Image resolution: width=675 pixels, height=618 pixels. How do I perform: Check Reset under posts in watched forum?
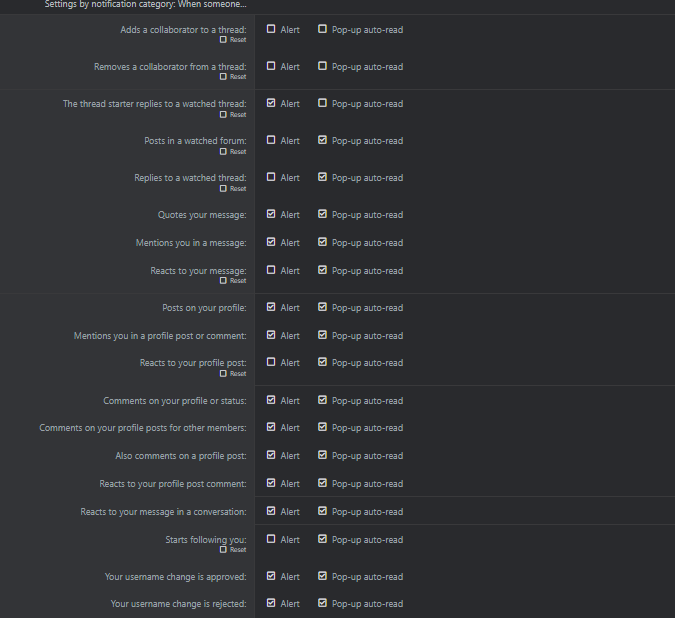pos(223,152)
